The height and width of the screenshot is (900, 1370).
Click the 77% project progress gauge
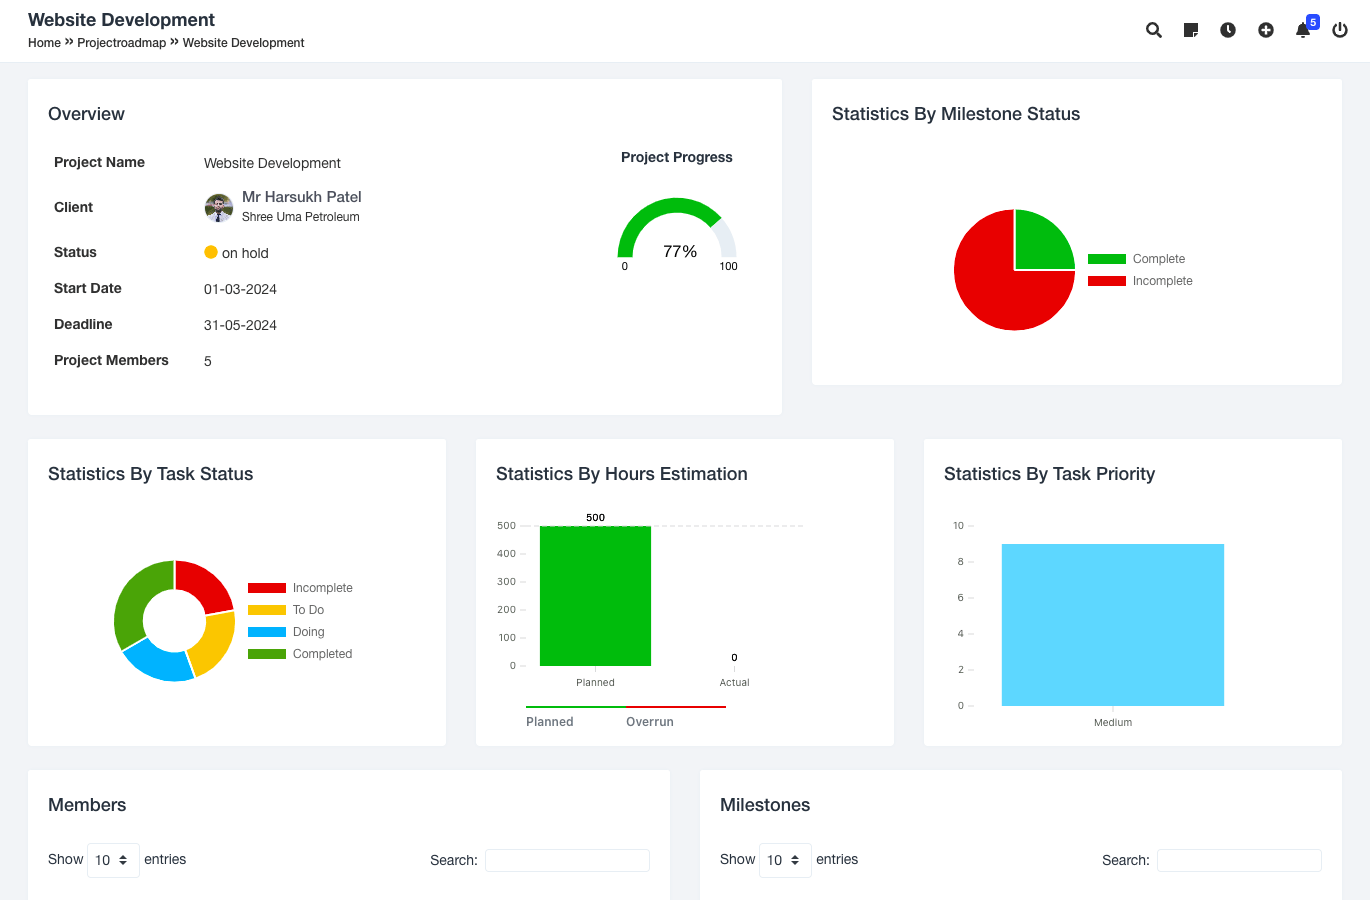click(677, 235)
